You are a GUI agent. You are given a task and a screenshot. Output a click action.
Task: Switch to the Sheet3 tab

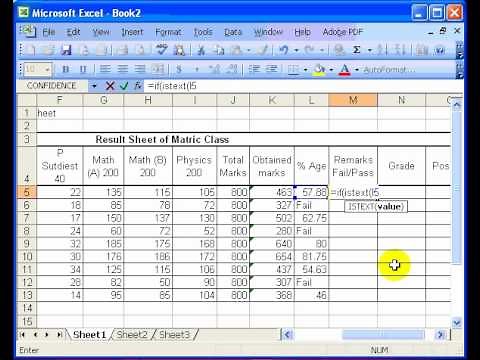(174, 334)
